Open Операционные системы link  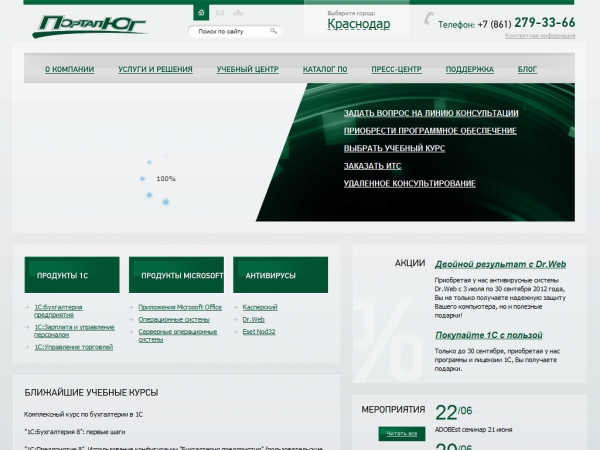coord(174,319)
